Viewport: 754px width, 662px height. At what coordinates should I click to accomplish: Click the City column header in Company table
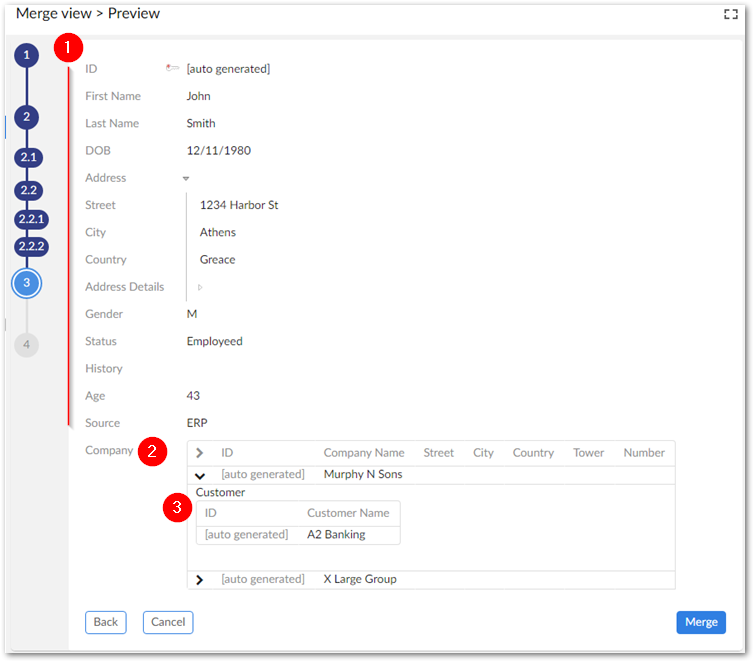[483, 453]
